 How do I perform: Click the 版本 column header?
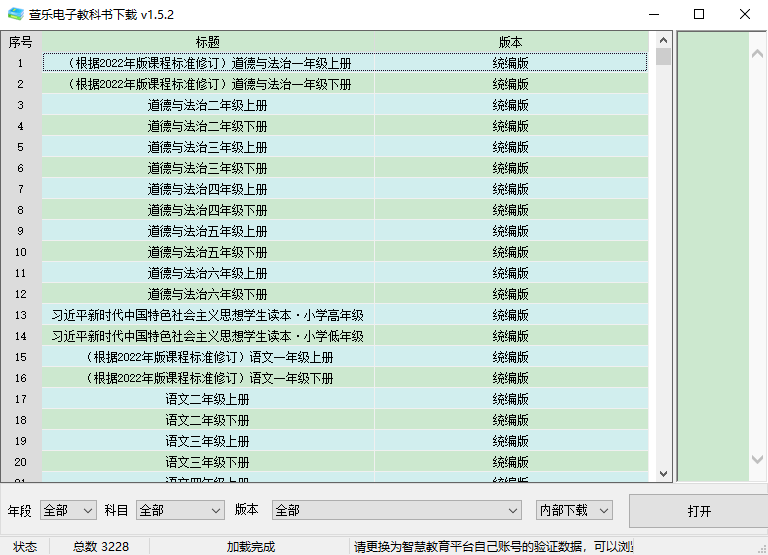pos(510,42)
